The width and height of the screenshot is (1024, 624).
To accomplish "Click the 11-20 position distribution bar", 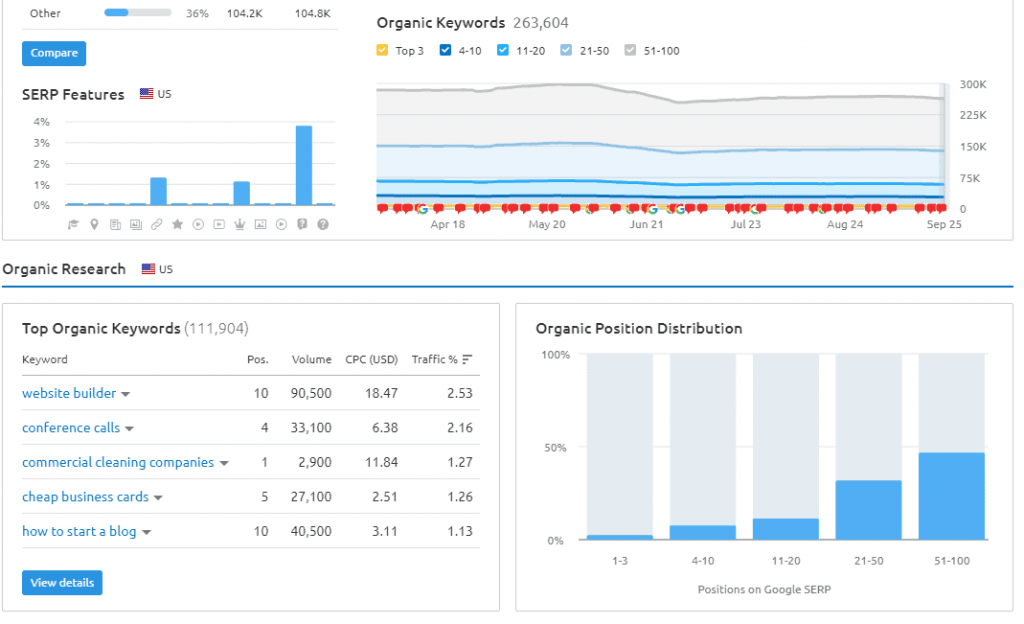I will click(x=786, y=529).
